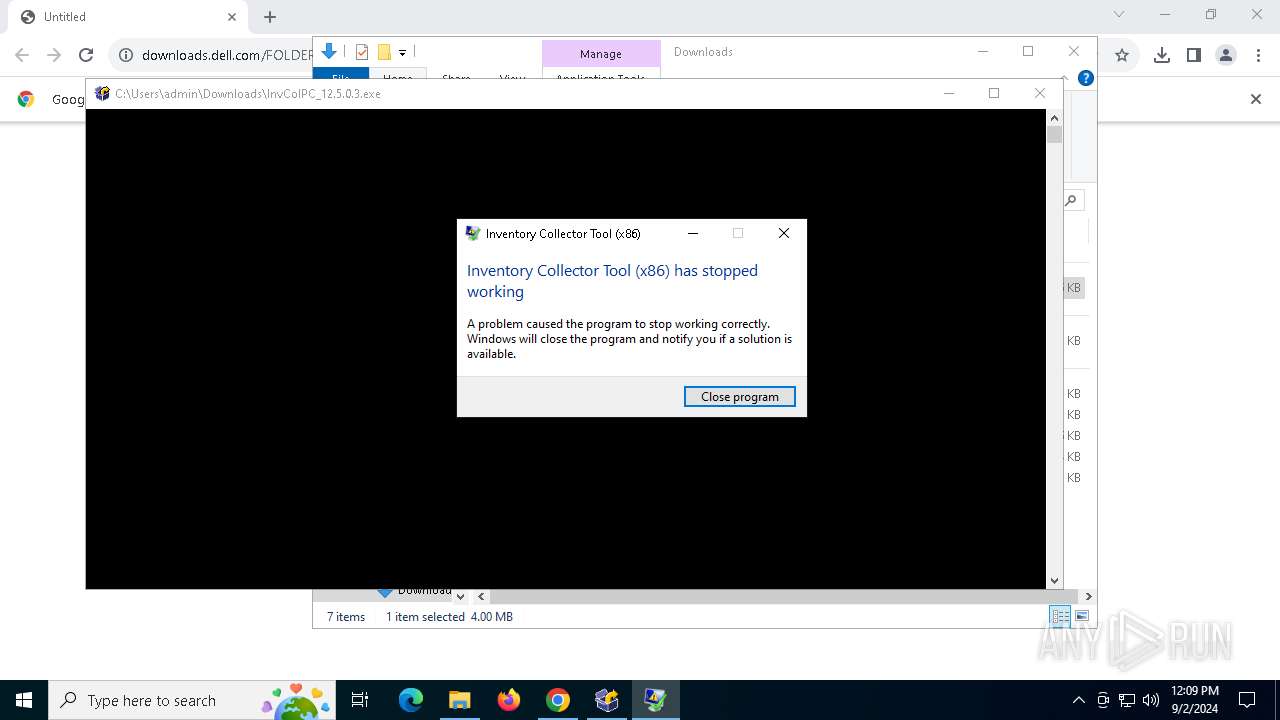Switch Explorer to details view icon
This screenshot has width=1280, height=720.
(x=1060, y=617)
